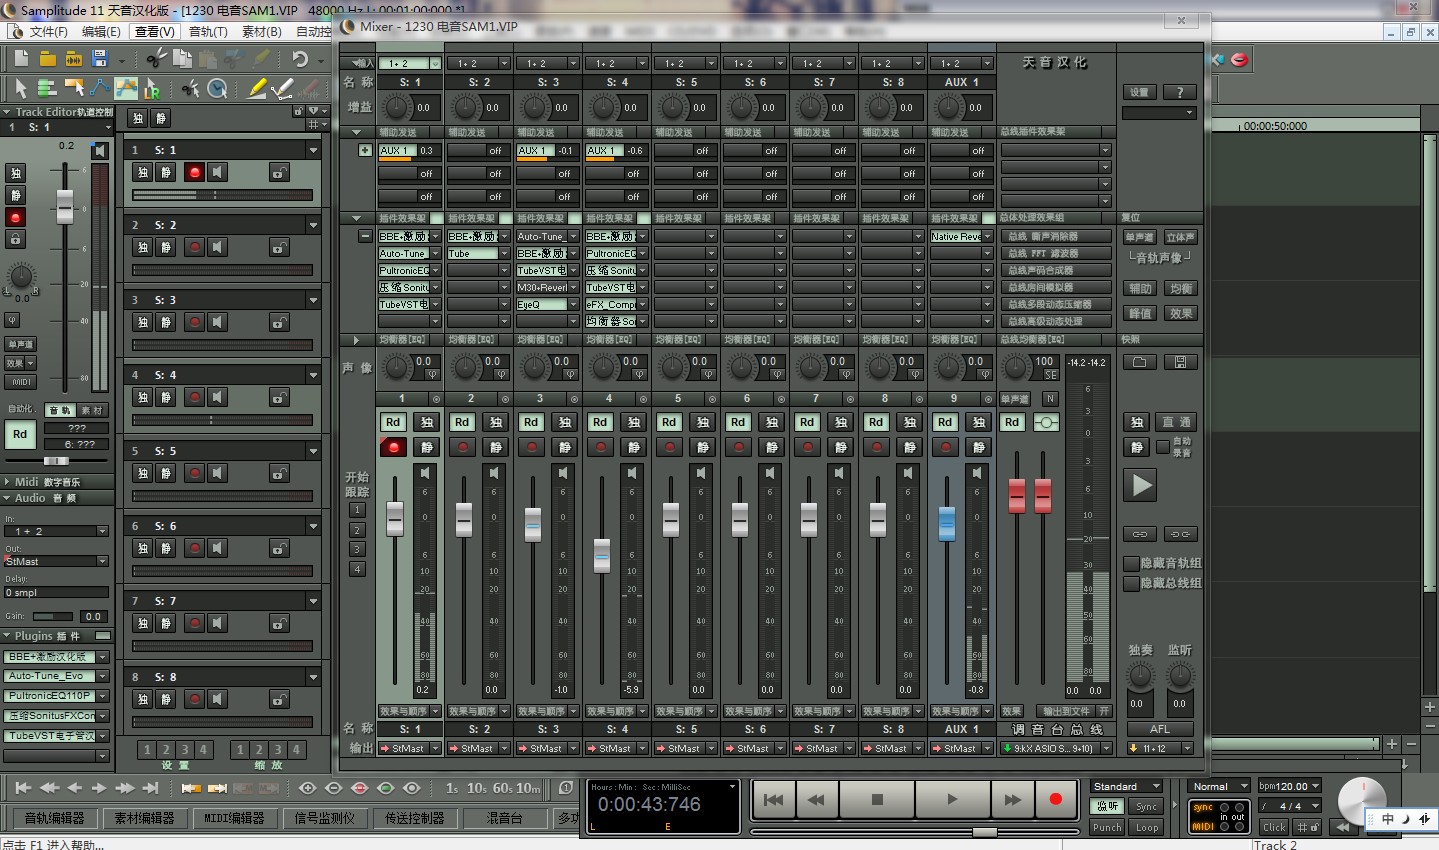Open the Auto-Tune plugin slot dropdown on channel 1

coord(435,254)
